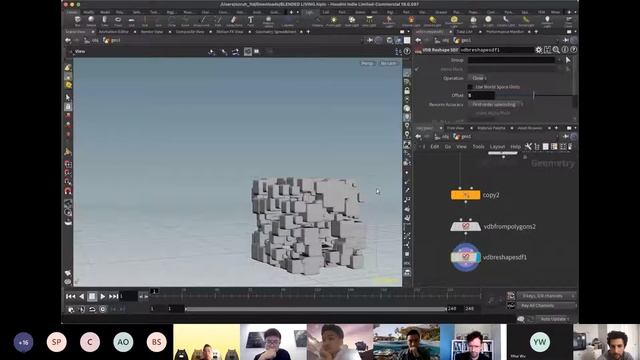Click the obj path button in viewport path bar
This screenshot has height=360, width=640.
pos(91,40)
